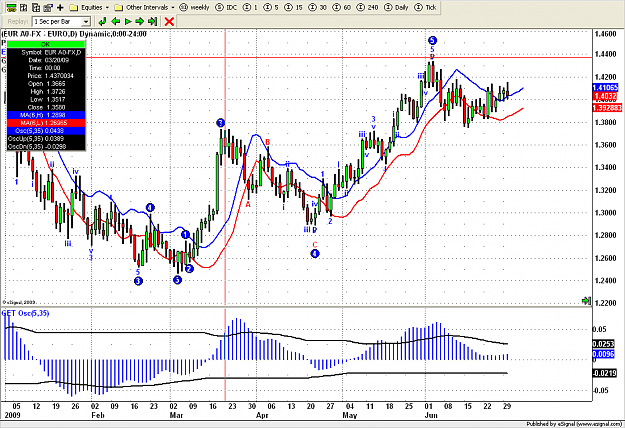Switch chart to Daily interval
Image resolution: width=625 pixels, height=428 pixels.
coord(397,7)
